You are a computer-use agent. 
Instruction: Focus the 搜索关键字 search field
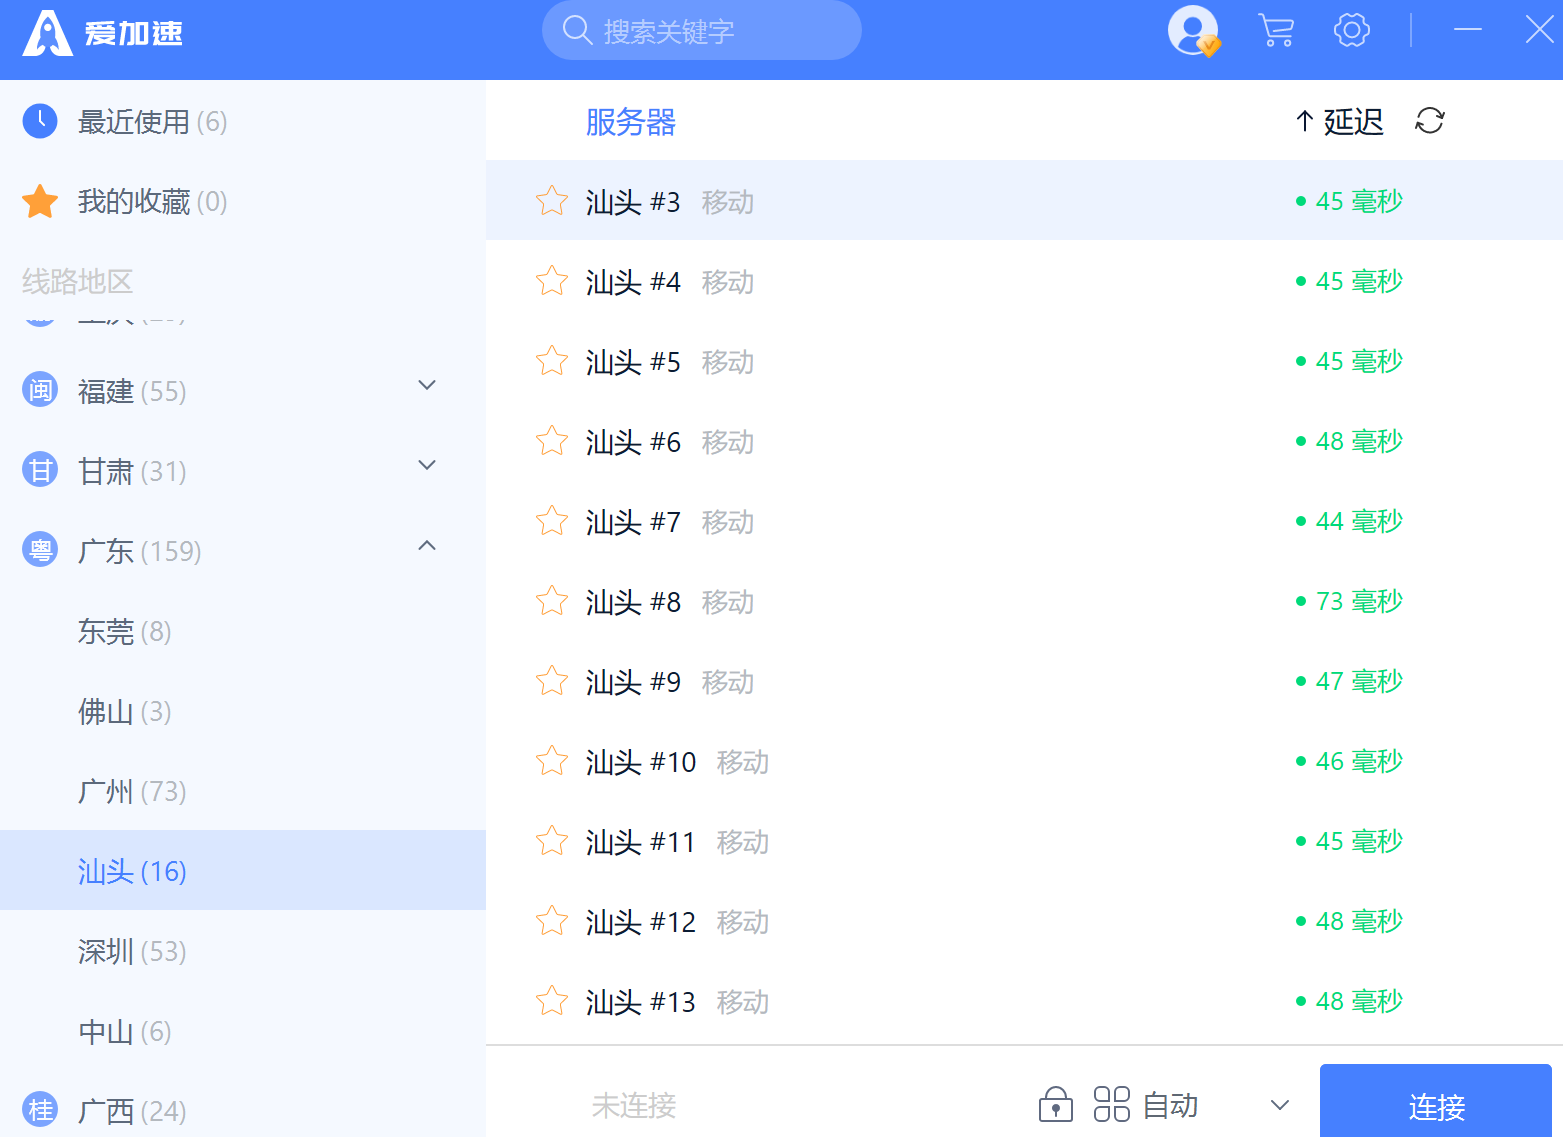pos(701,30)
